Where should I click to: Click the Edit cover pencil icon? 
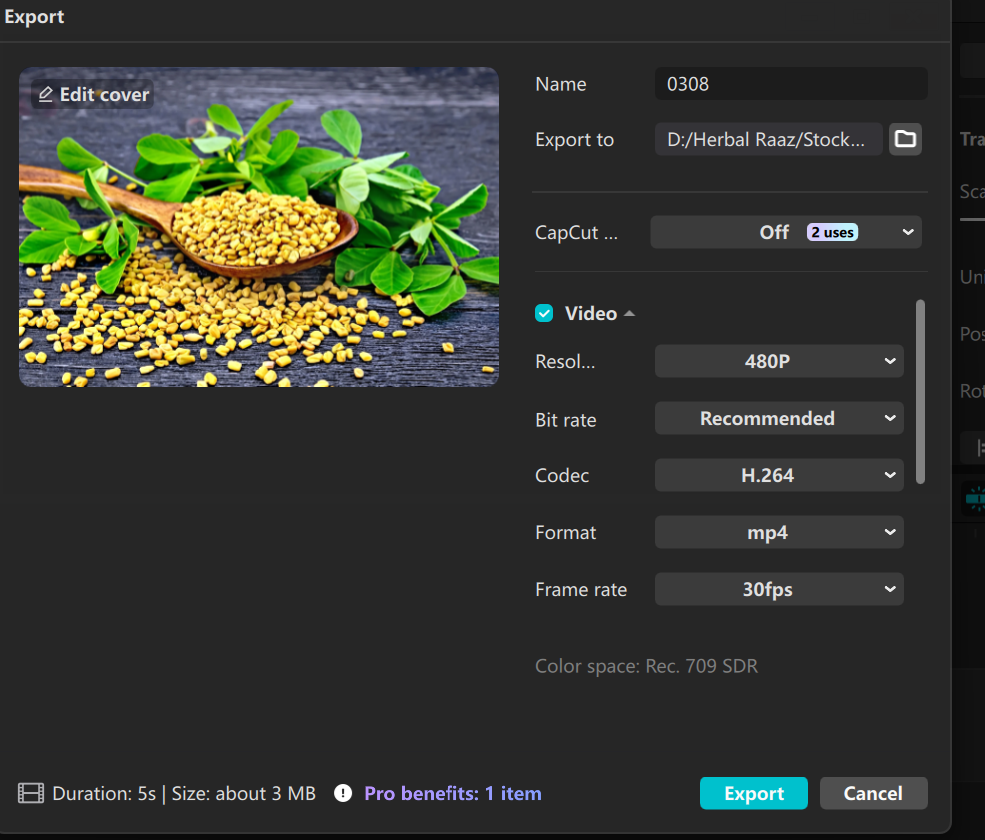45,94
